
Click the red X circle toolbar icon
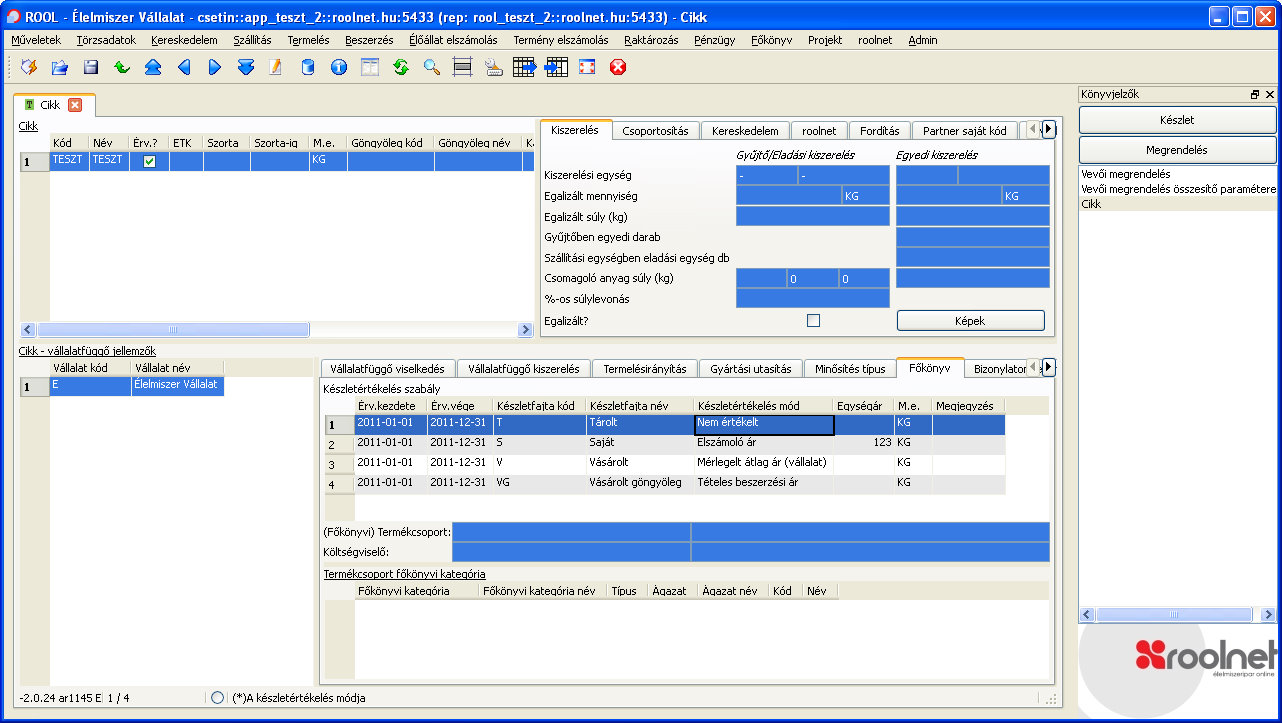[618, 68]
